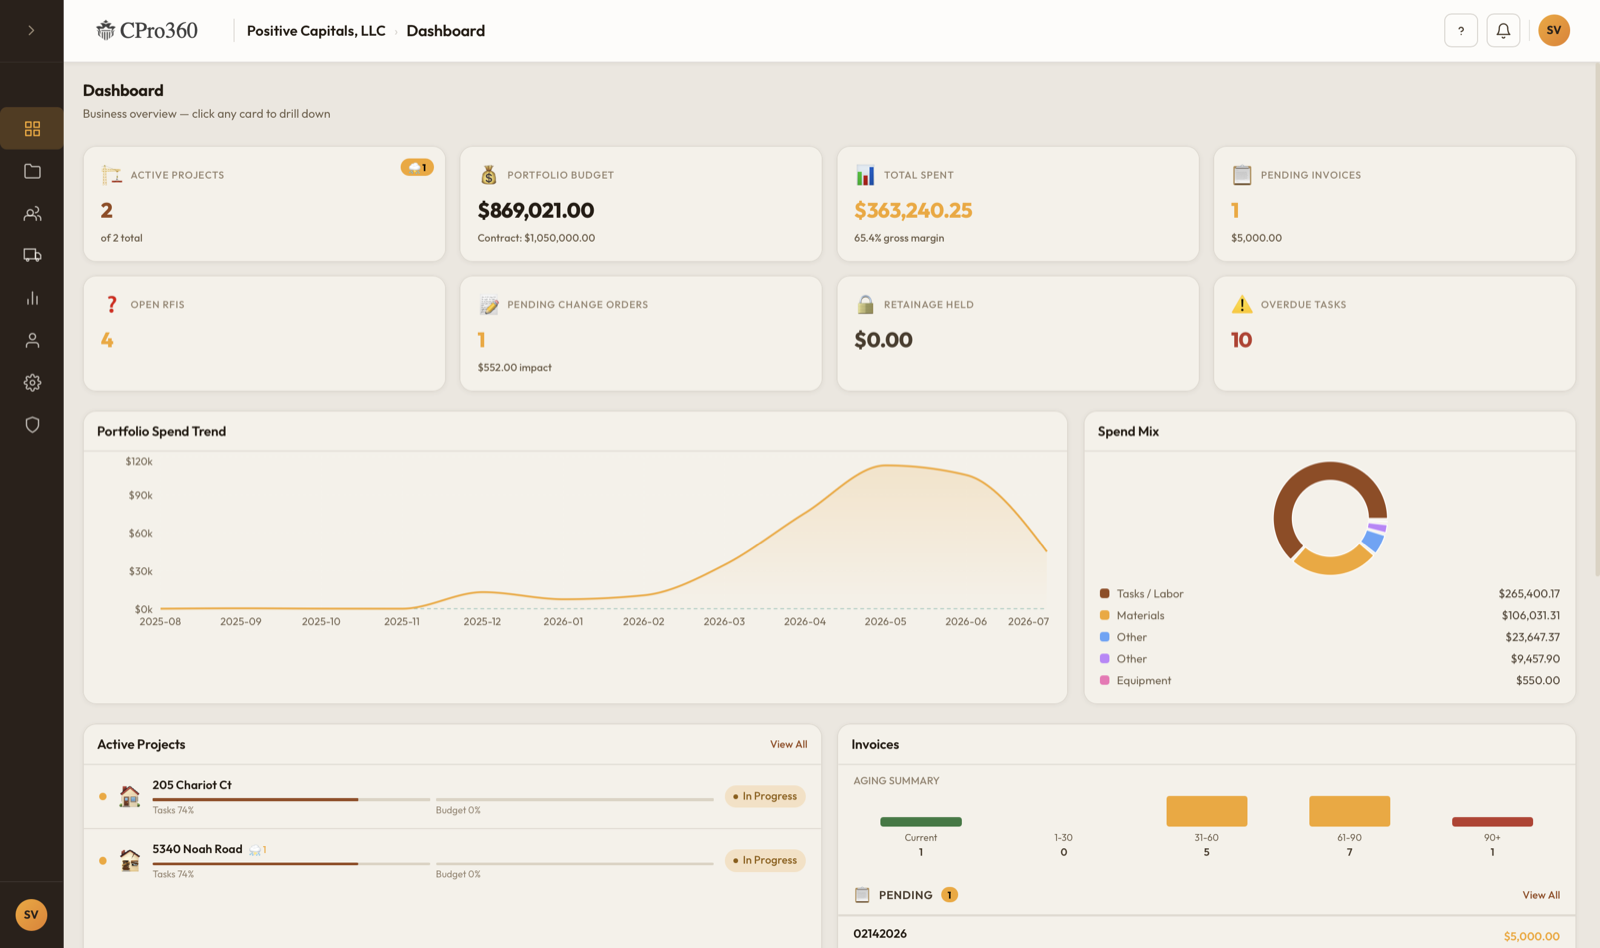The width and height of the screenshot is (1600, 948).
Task: Click the SV avatar at sidebar bottom
Action: pyautogui.click(x=31, y=914)
